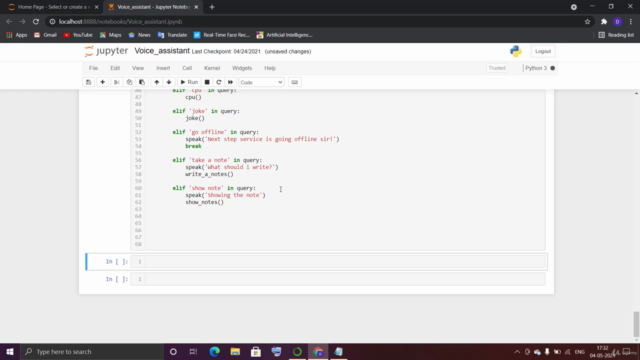Viewport: 640px width, 360px height.
Task: Open File Explorer from the taskbar
Action: [x=235, y=351]
